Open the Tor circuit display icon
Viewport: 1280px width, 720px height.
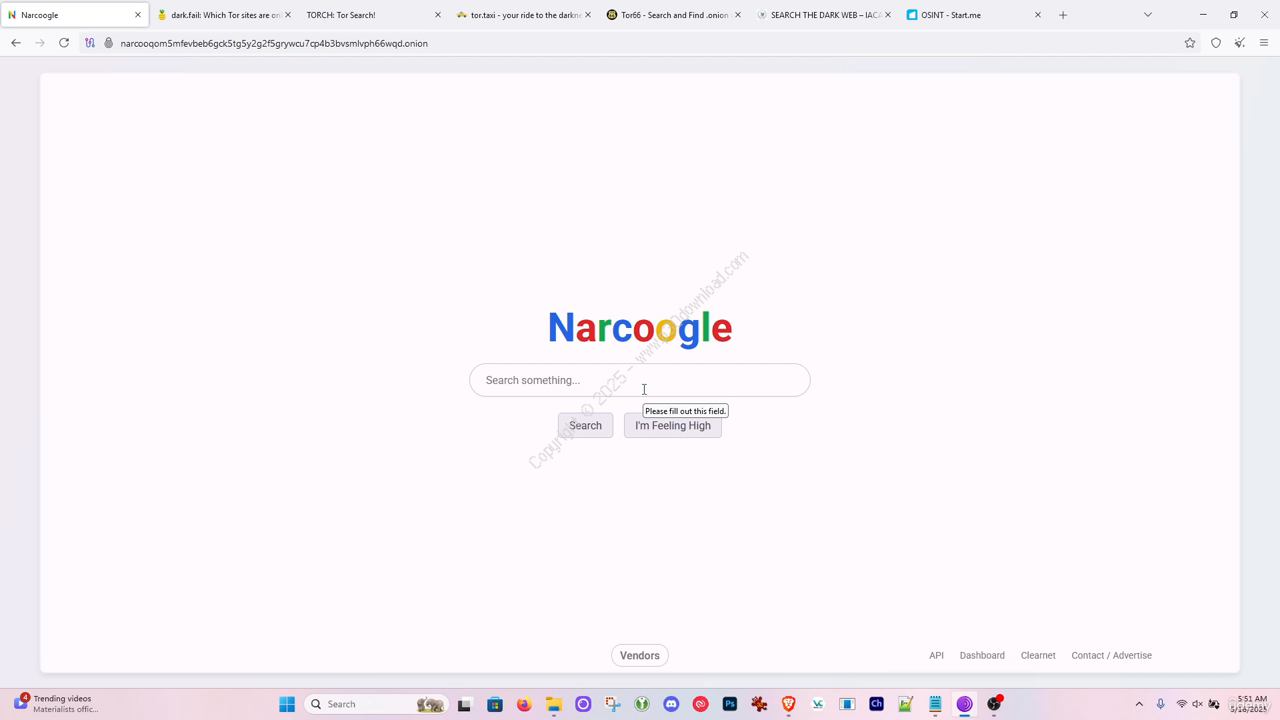pos(90,43)
